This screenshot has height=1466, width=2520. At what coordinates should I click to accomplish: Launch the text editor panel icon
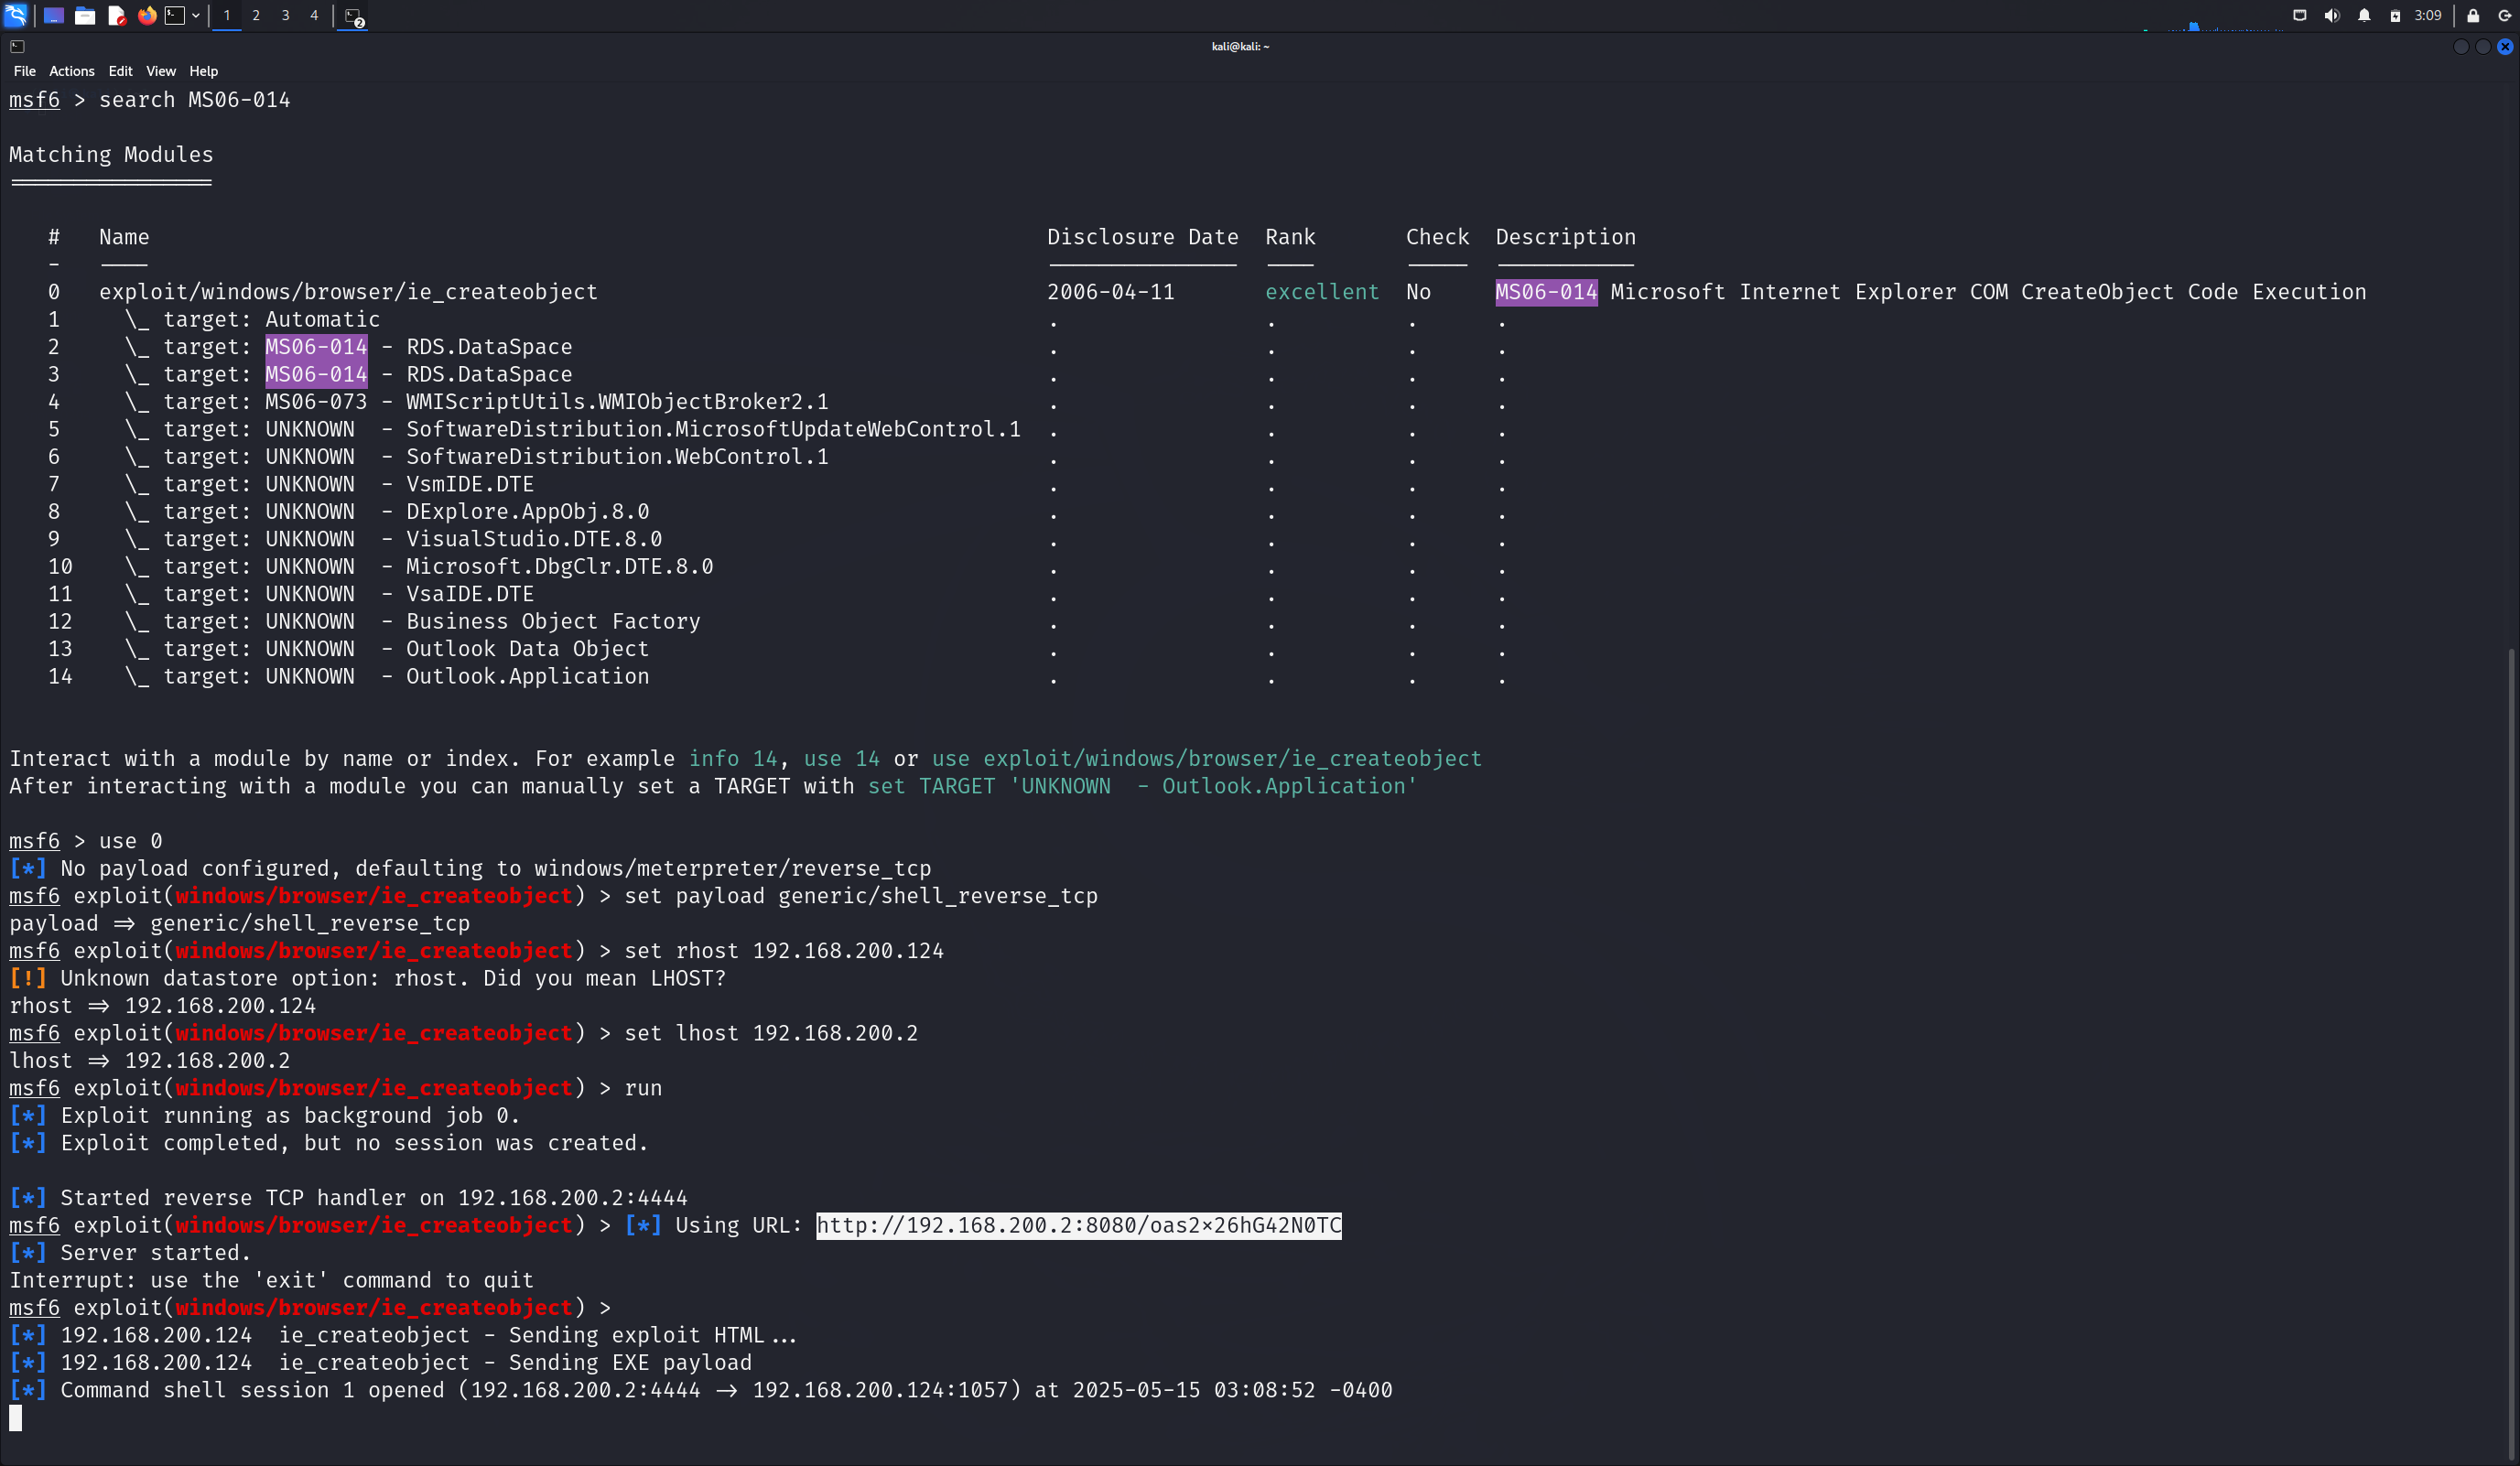tap(116, 15)
